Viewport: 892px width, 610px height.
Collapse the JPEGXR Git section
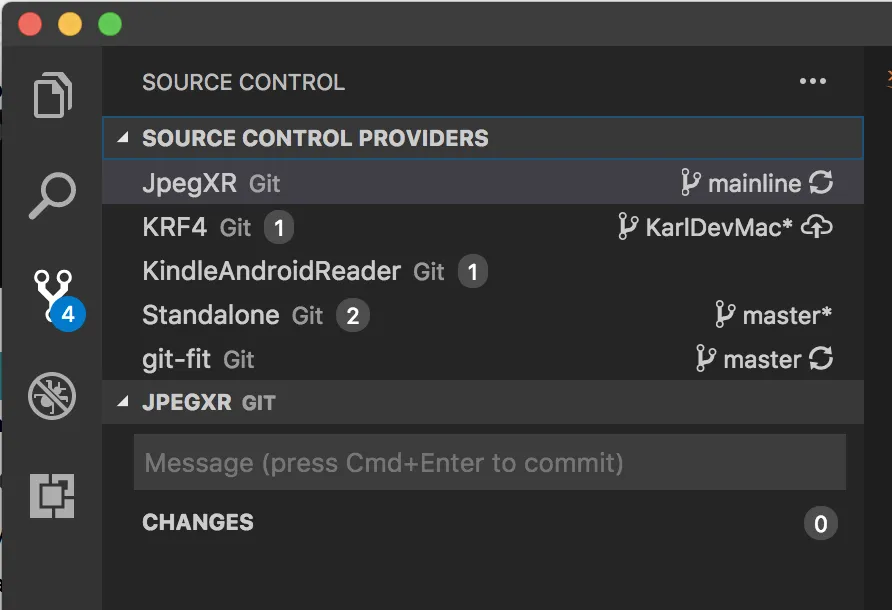pyautogui.click(x=123, y=403)
